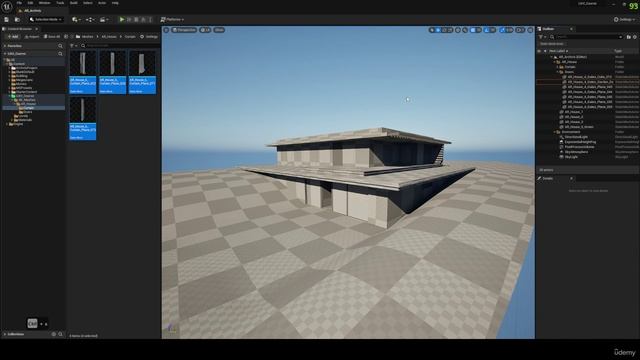Open the viewport options hamburger menu

coord(166,30)
